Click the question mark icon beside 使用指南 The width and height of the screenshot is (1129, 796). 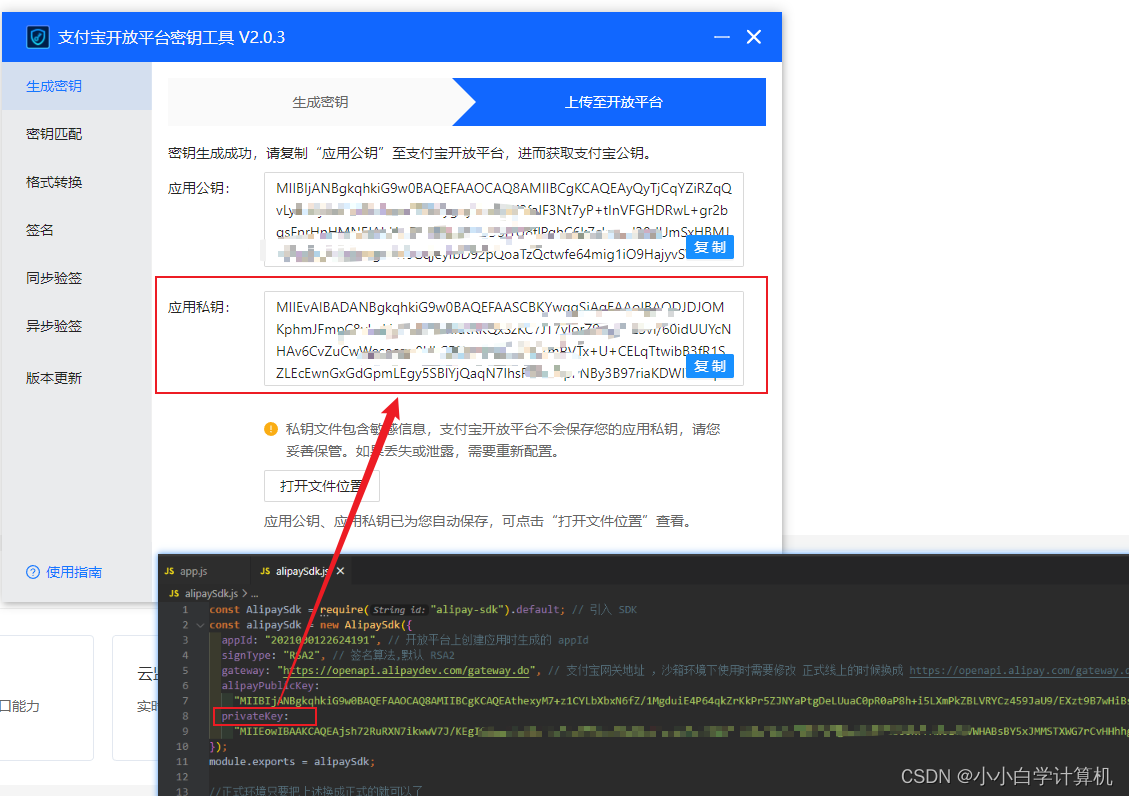point(32,572)
